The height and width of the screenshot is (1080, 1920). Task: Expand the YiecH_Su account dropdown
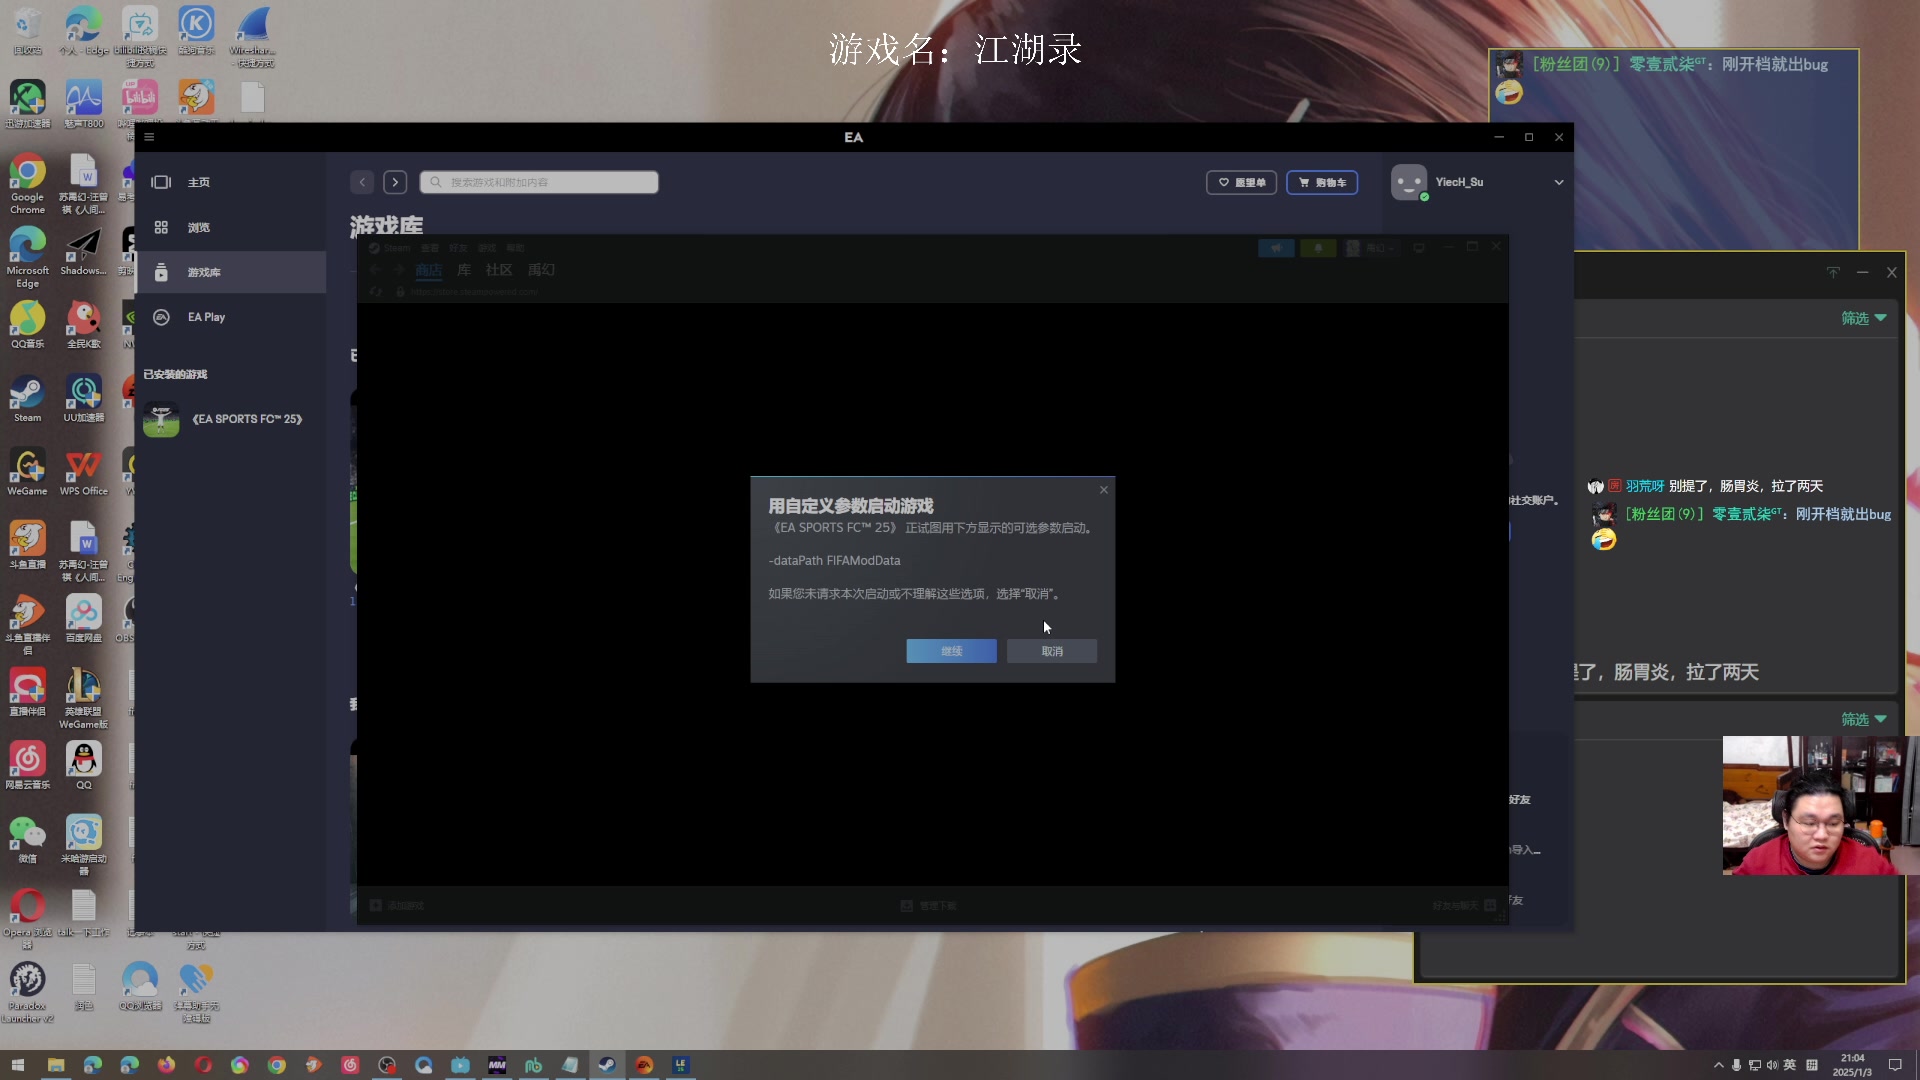pyautogui.click(x=1558, y=182)
